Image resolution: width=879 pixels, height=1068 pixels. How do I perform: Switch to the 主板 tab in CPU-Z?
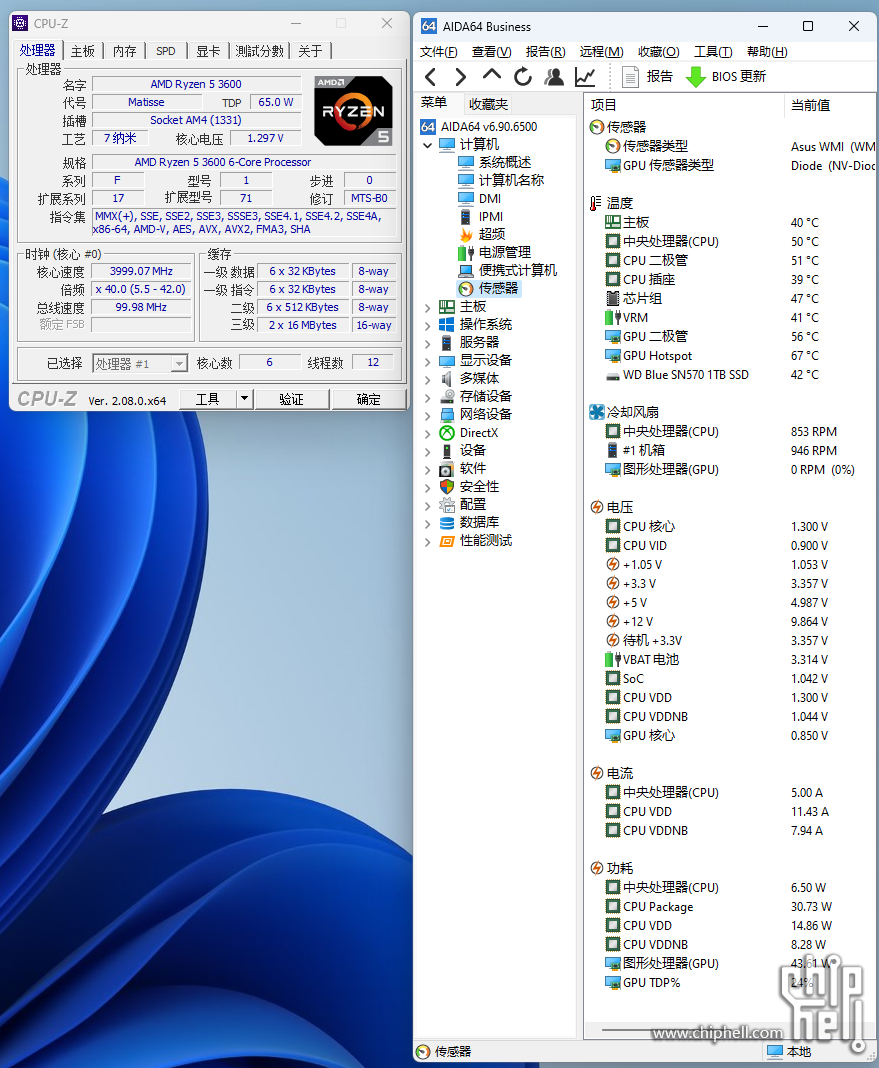coord(83,51)
